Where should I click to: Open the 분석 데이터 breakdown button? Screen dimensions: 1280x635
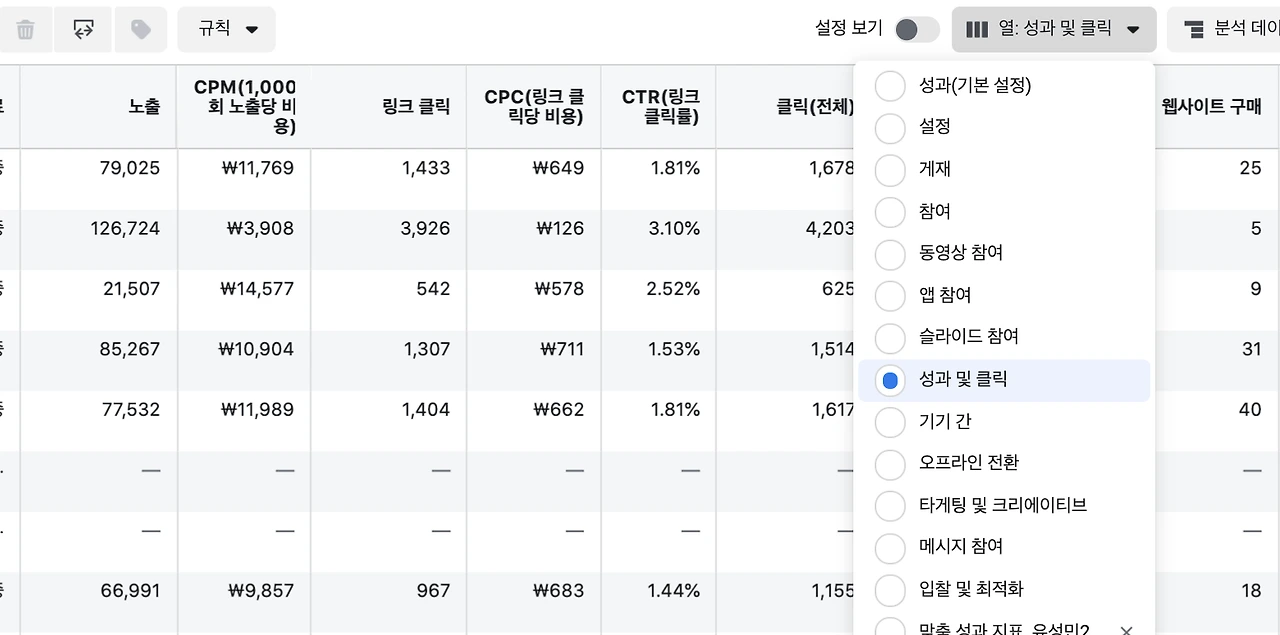coord(1224,30)
